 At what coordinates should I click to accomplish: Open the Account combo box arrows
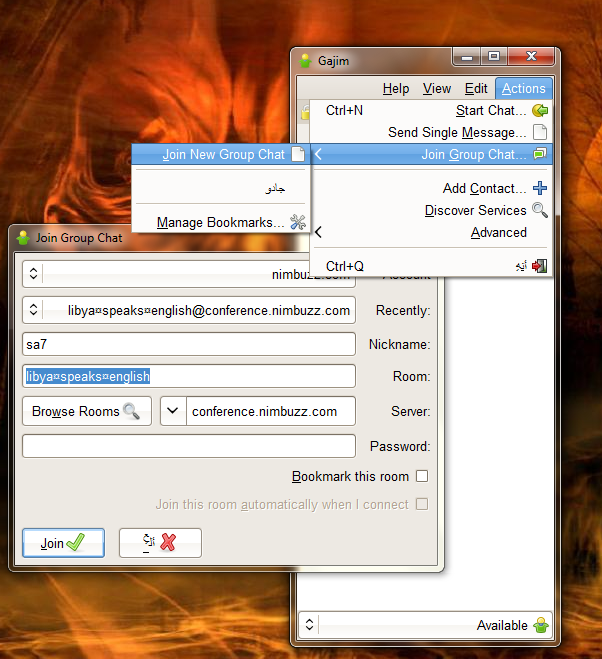[33, 274]
